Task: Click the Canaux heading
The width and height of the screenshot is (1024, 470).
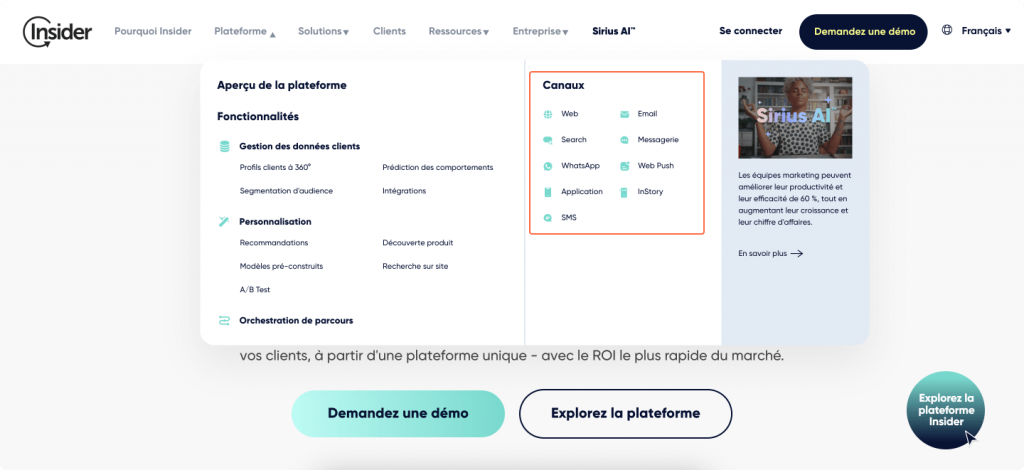Action: (x=563, y=85)
